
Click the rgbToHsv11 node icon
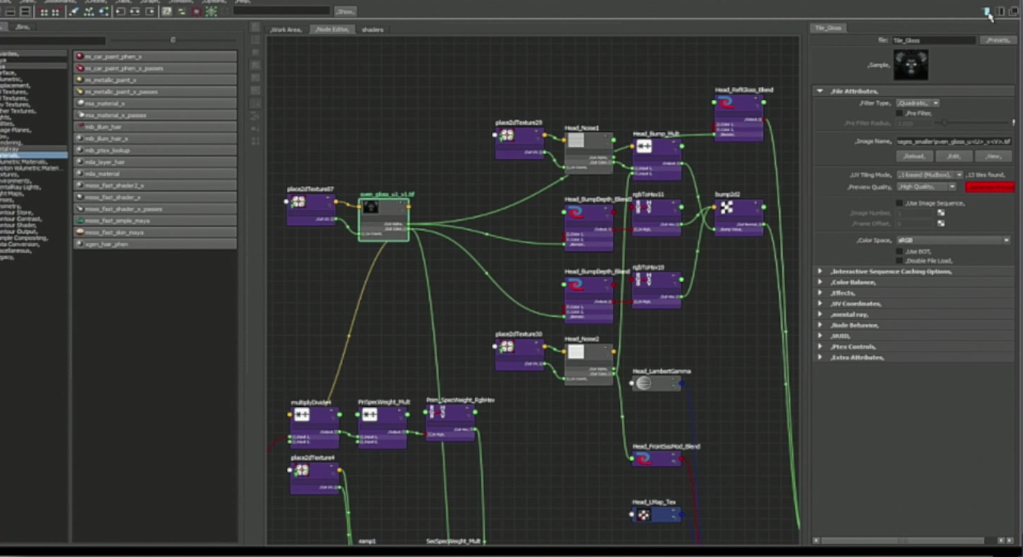[x=645, y=207]
